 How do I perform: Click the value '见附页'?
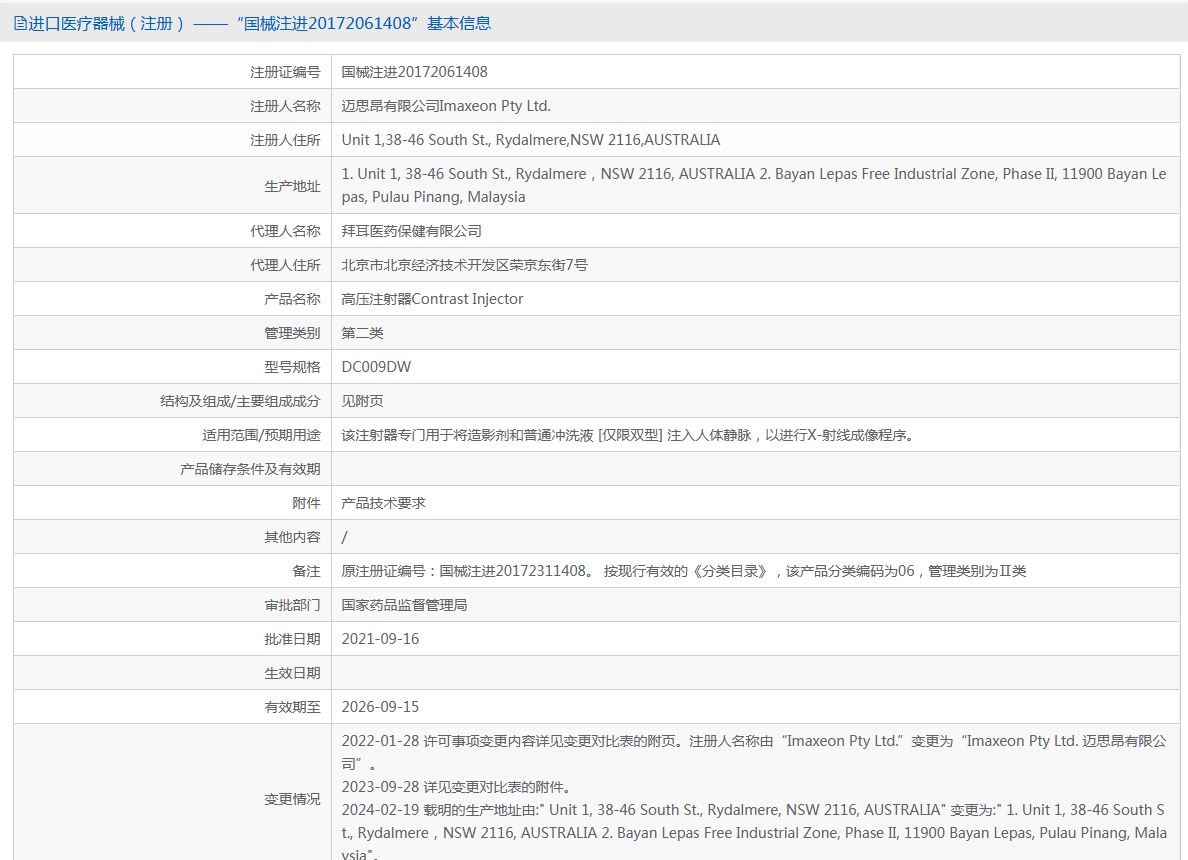[362, 402]
